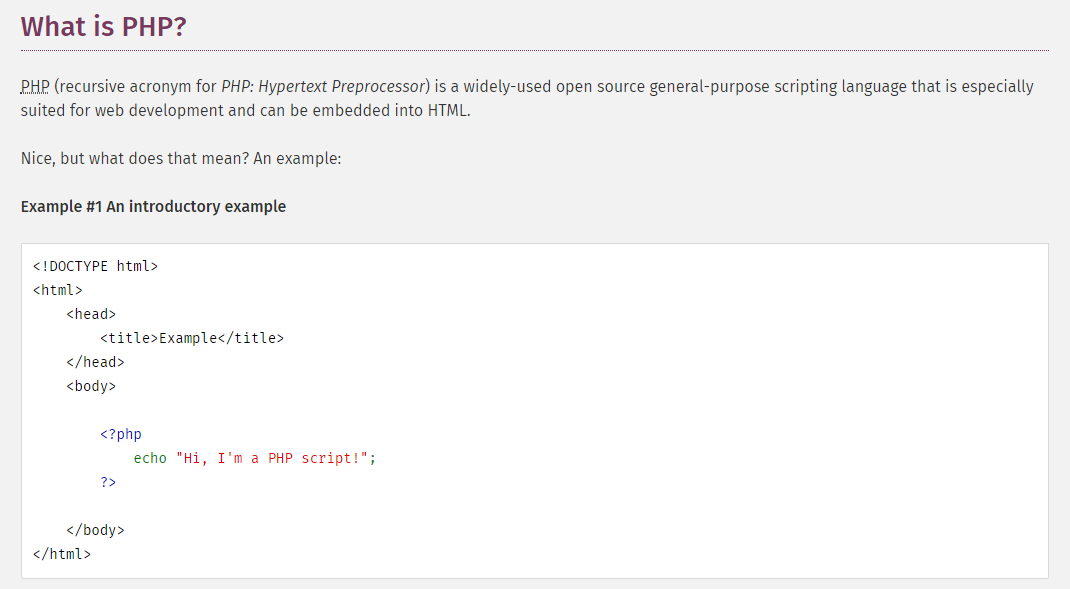Viewport: 1070px width, 589px height.
Task: Click the What is PHP? heading
Action: (x=103, y=26)
